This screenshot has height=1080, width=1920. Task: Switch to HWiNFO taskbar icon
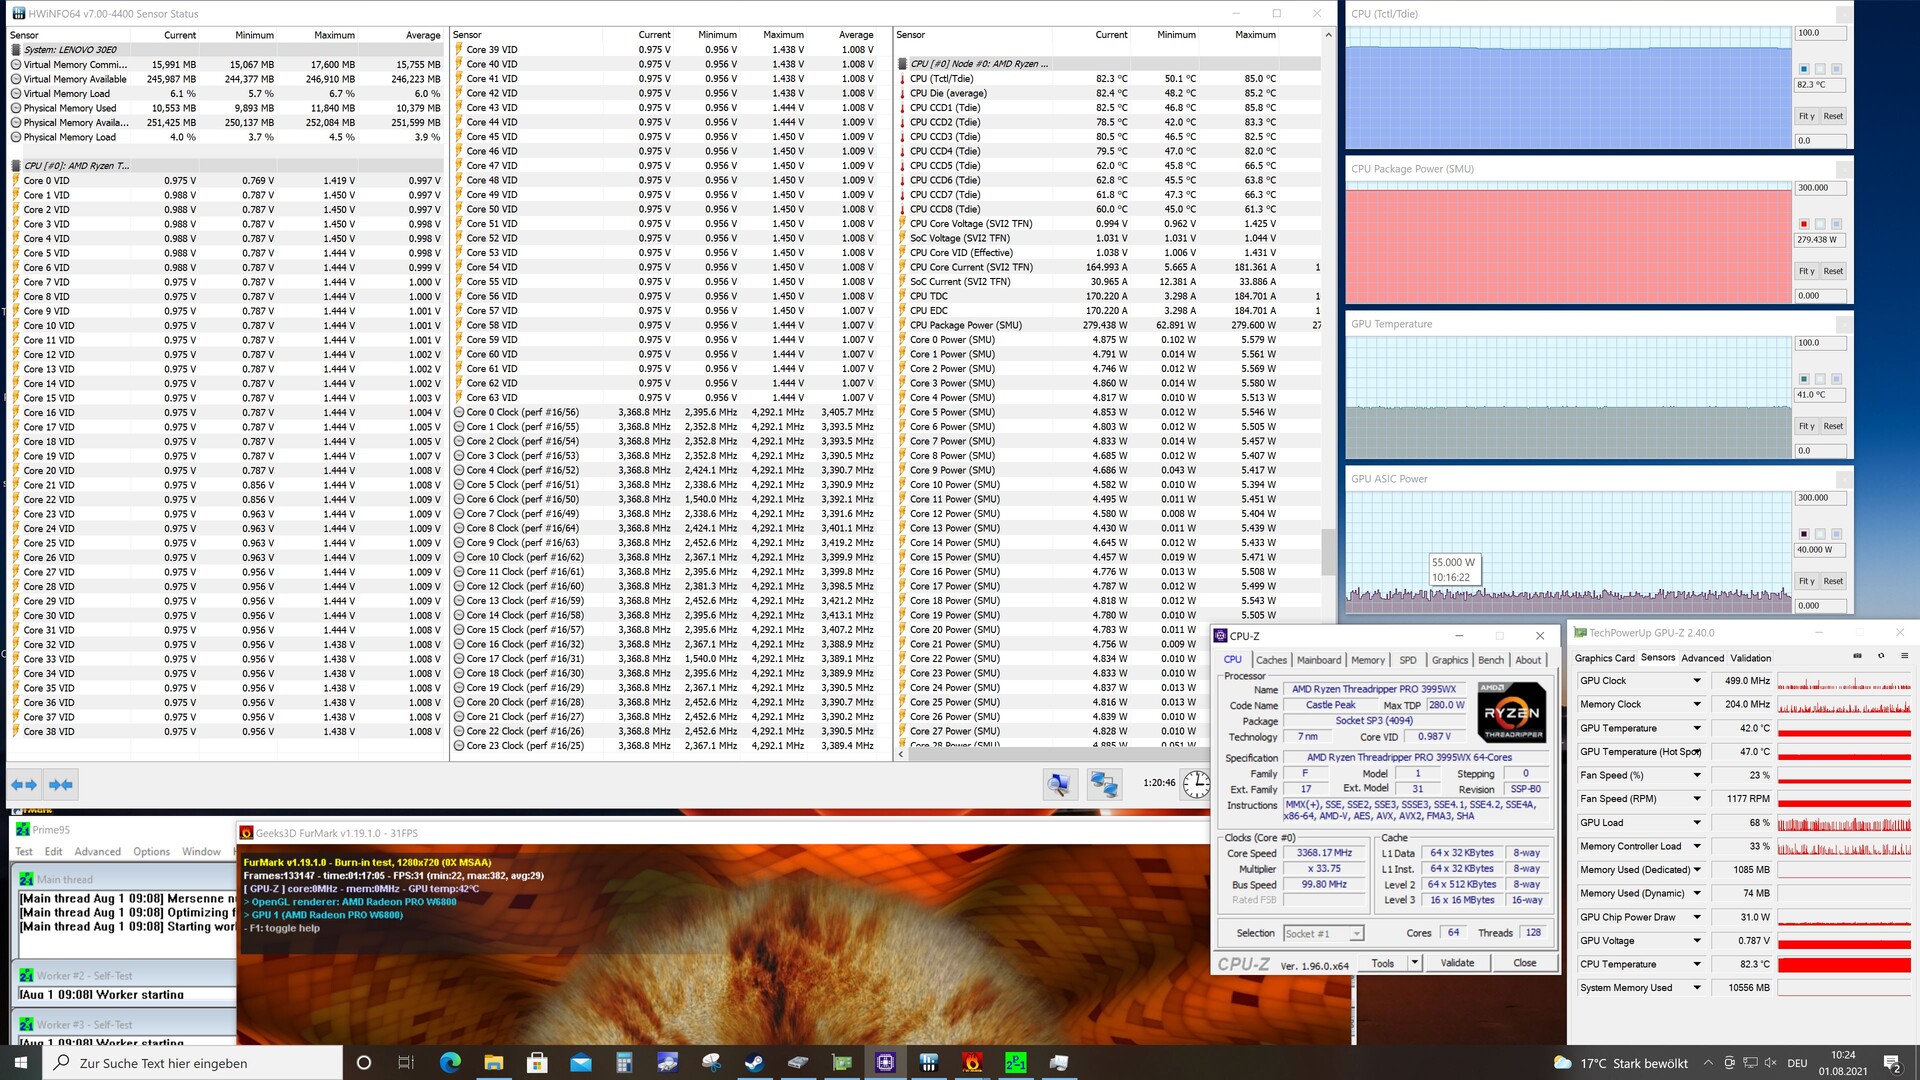[928, 1062]
